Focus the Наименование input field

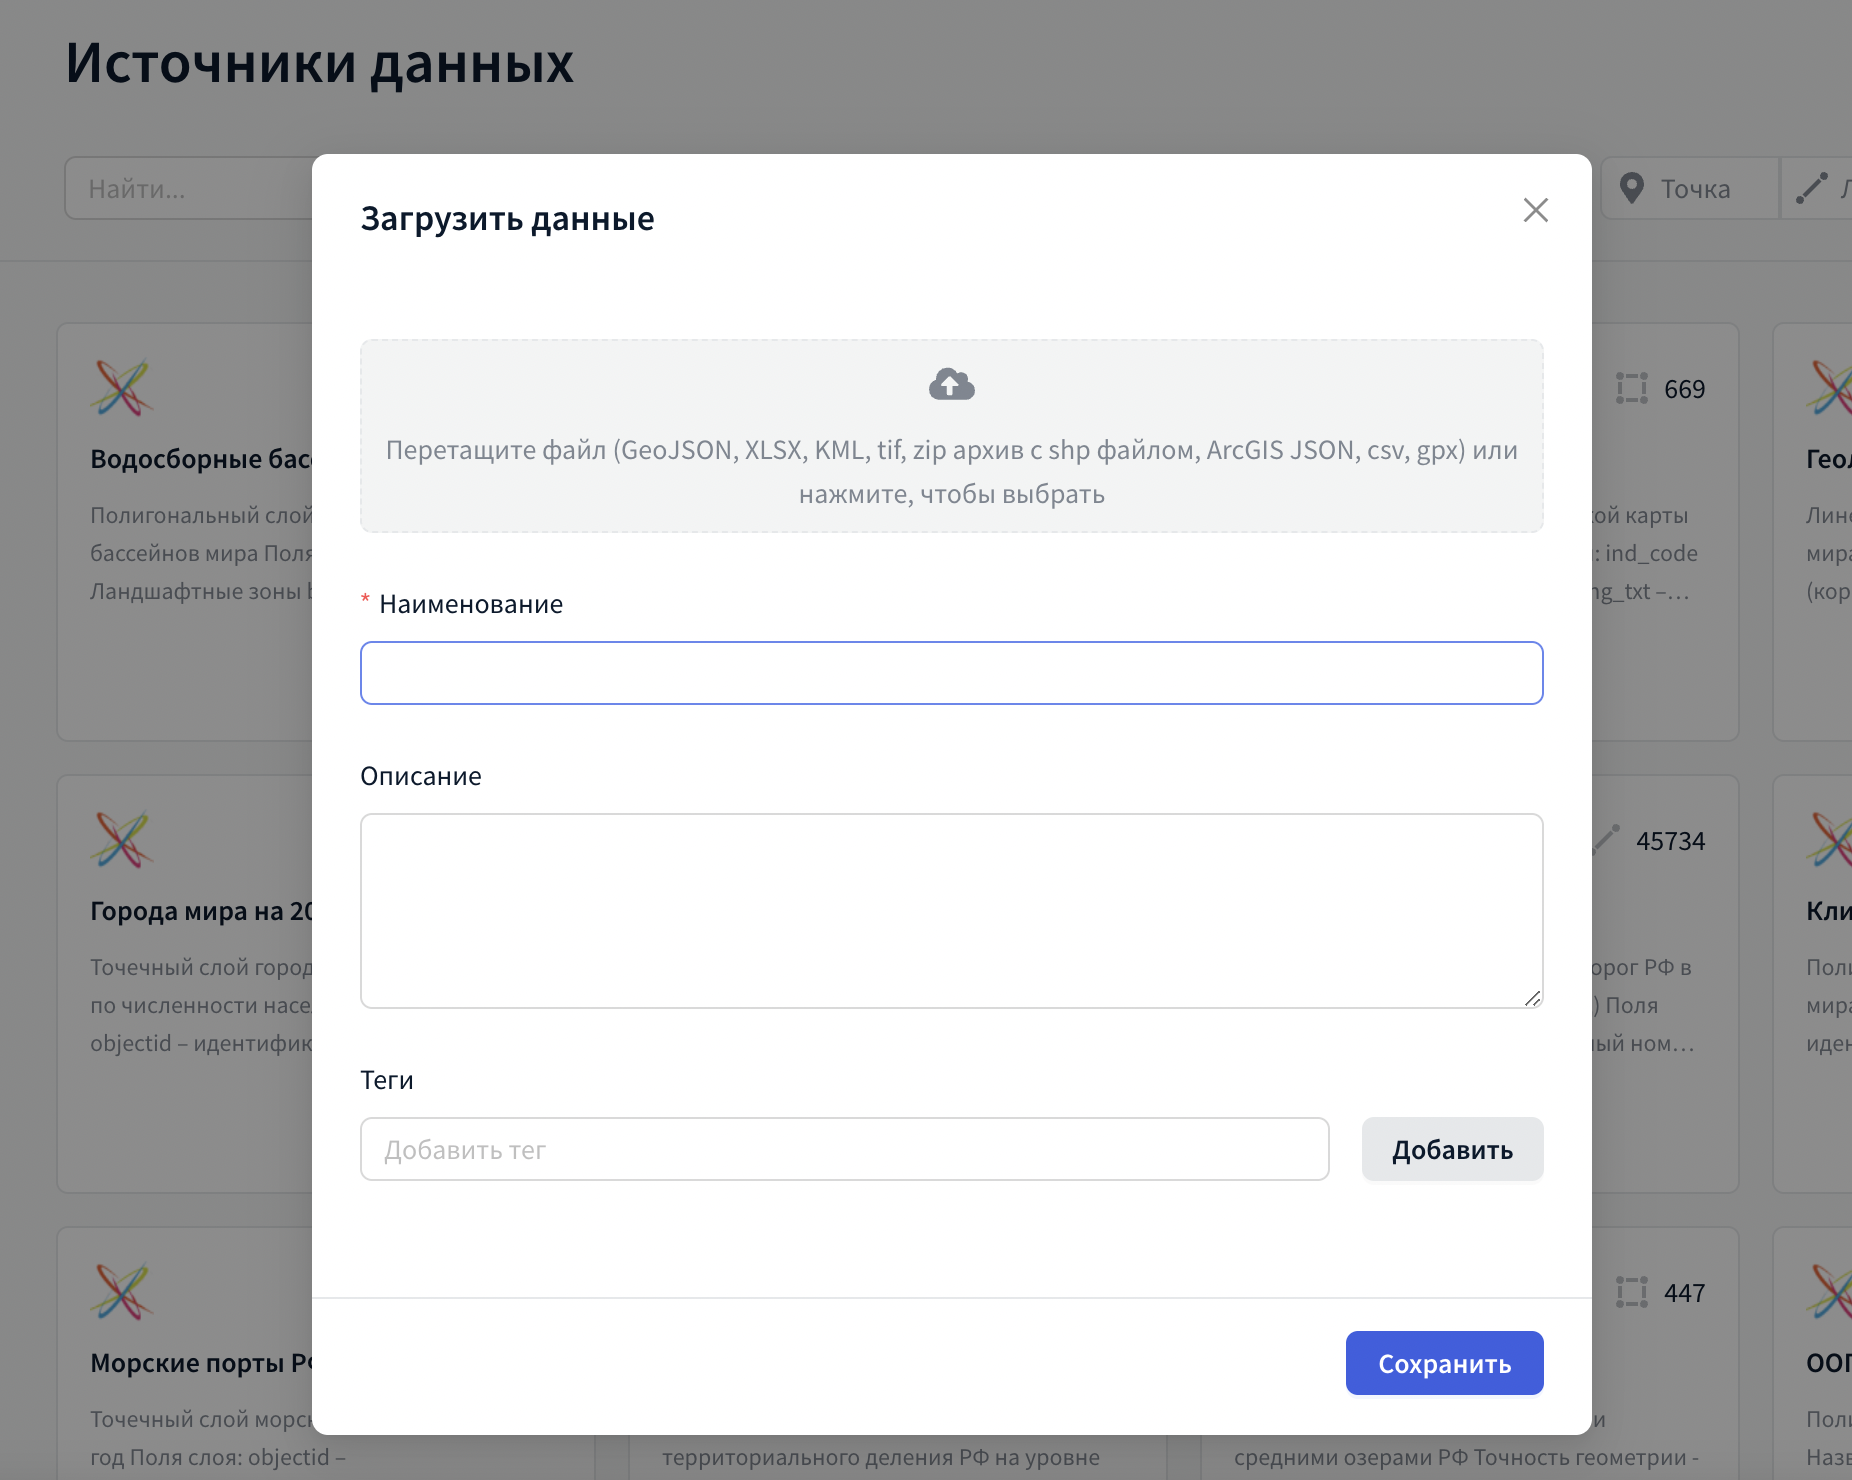click(x=951, y=673)
